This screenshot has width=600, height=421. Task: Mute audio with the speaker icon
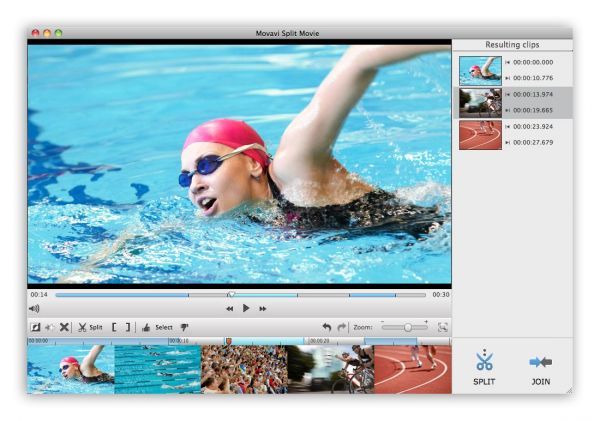(x=34, y=309)
